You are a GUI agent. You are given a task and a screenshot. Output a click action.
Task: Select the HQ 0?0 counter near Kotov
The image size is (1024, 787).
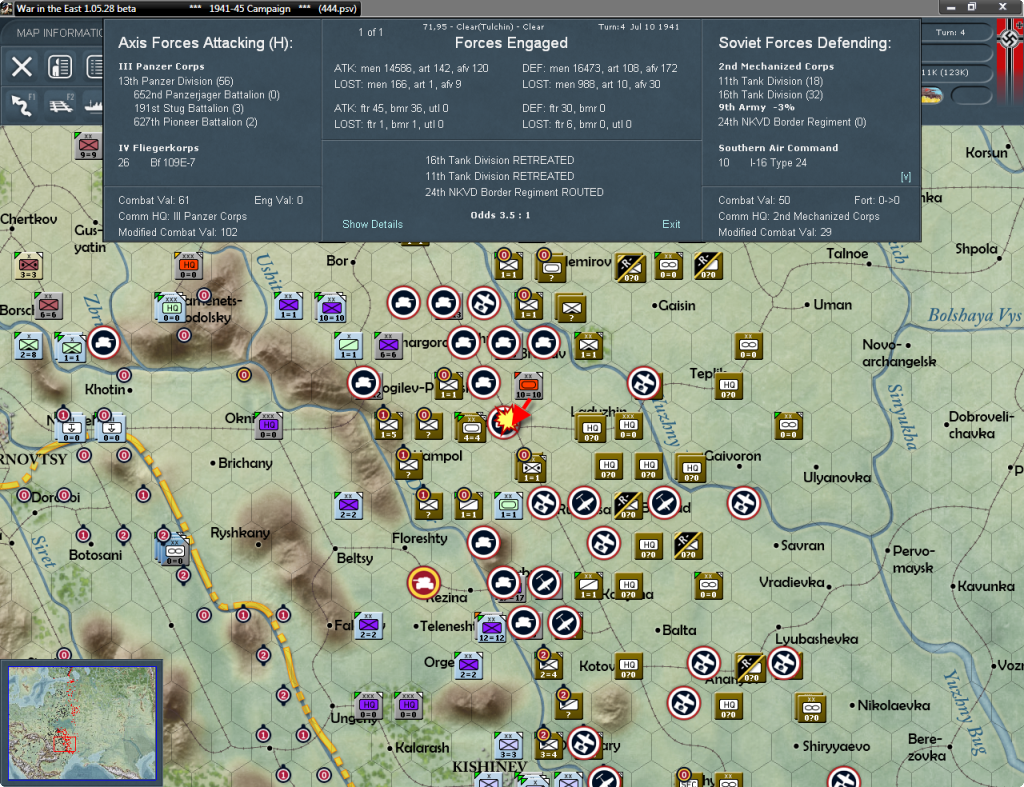tap(629, 667)
